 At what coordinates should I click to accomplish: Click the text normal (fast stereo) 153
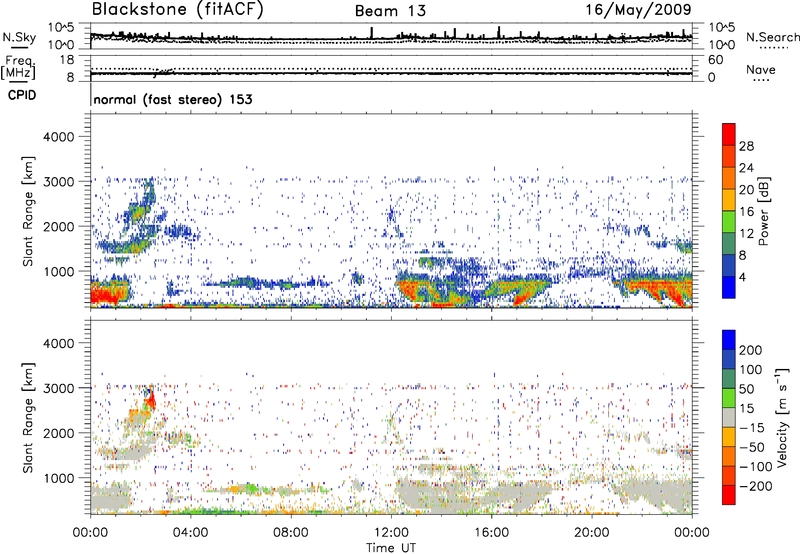coord(173,99)
